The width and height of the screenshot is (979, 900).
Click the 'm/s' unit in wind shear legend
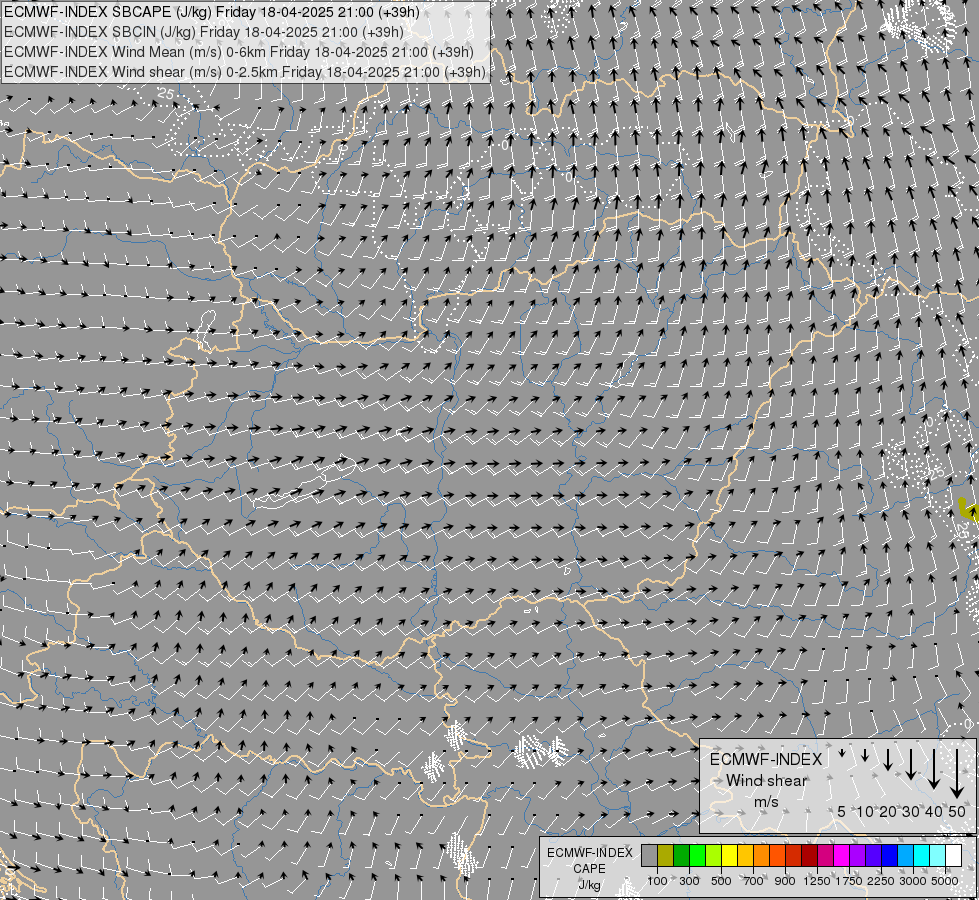[x=767, y=802]
